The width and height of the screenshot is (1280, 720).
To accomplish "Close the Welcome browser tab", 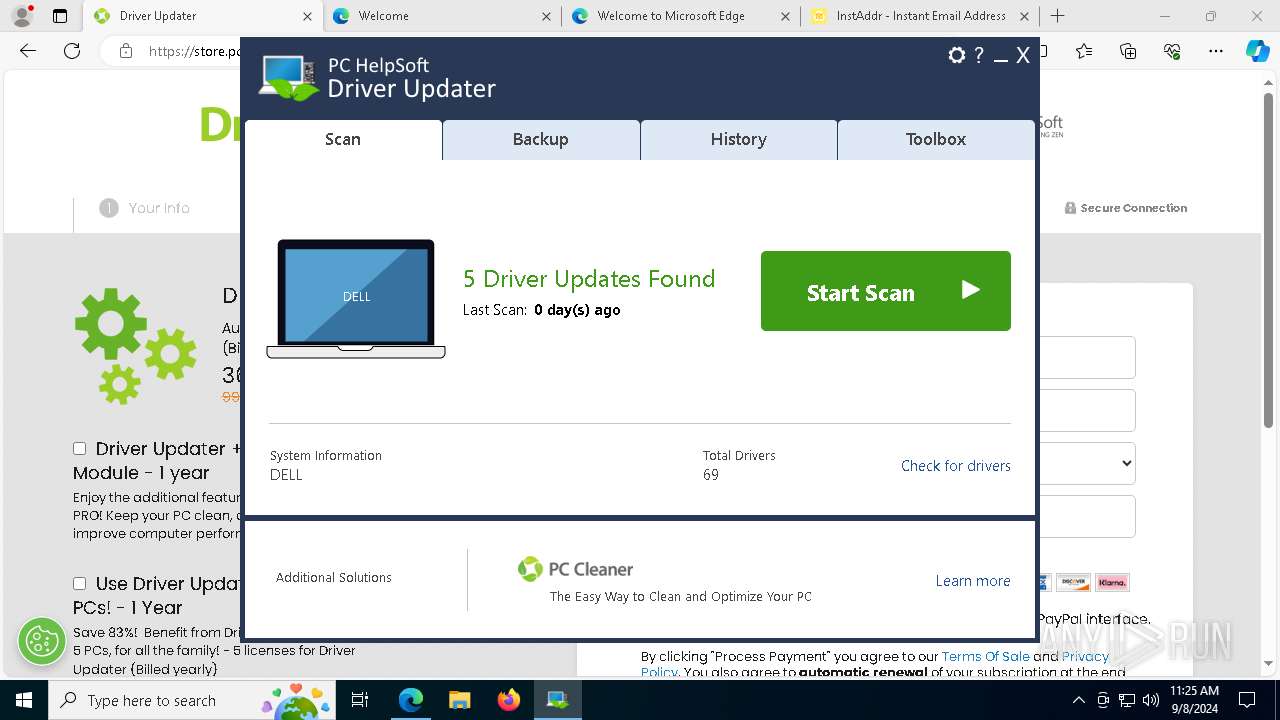I will 546,16.
